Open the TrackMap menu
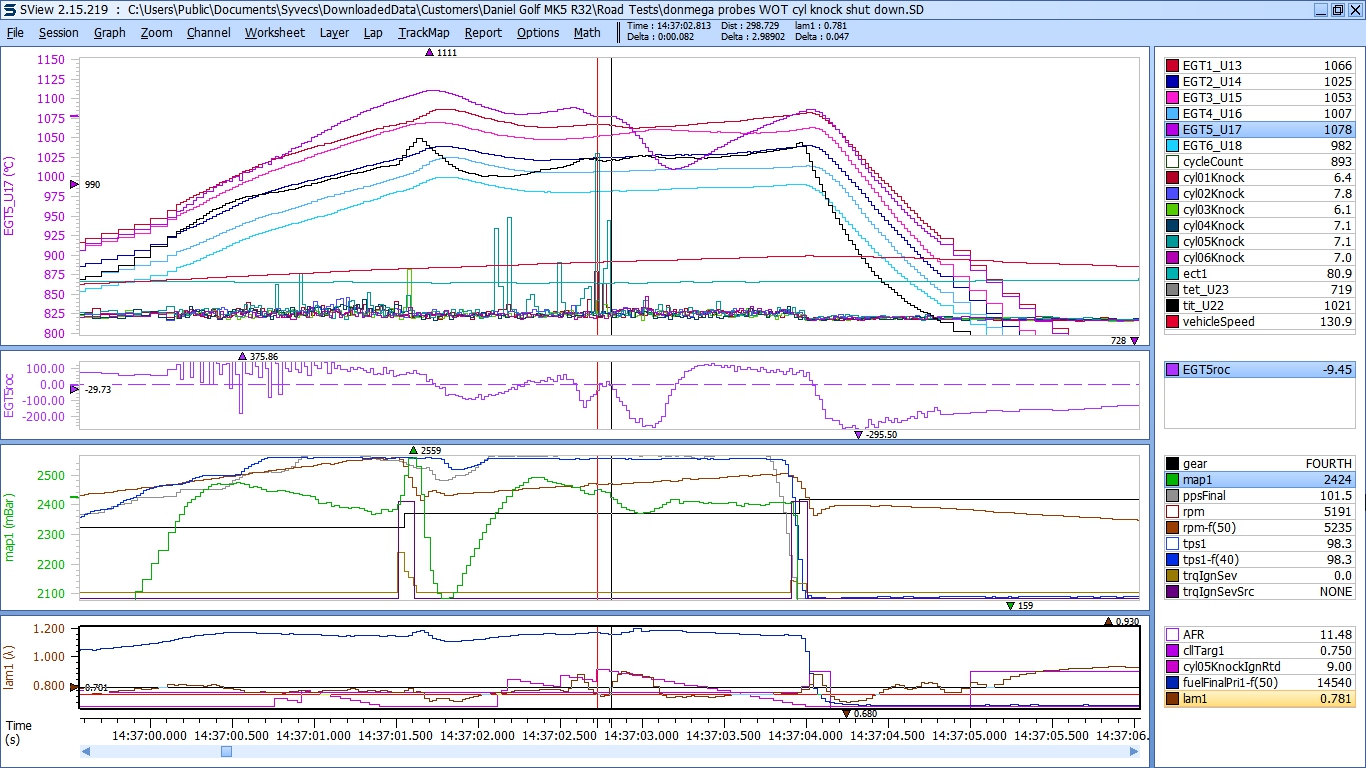The image size is (1366, 768). click(x=423, y=32)
